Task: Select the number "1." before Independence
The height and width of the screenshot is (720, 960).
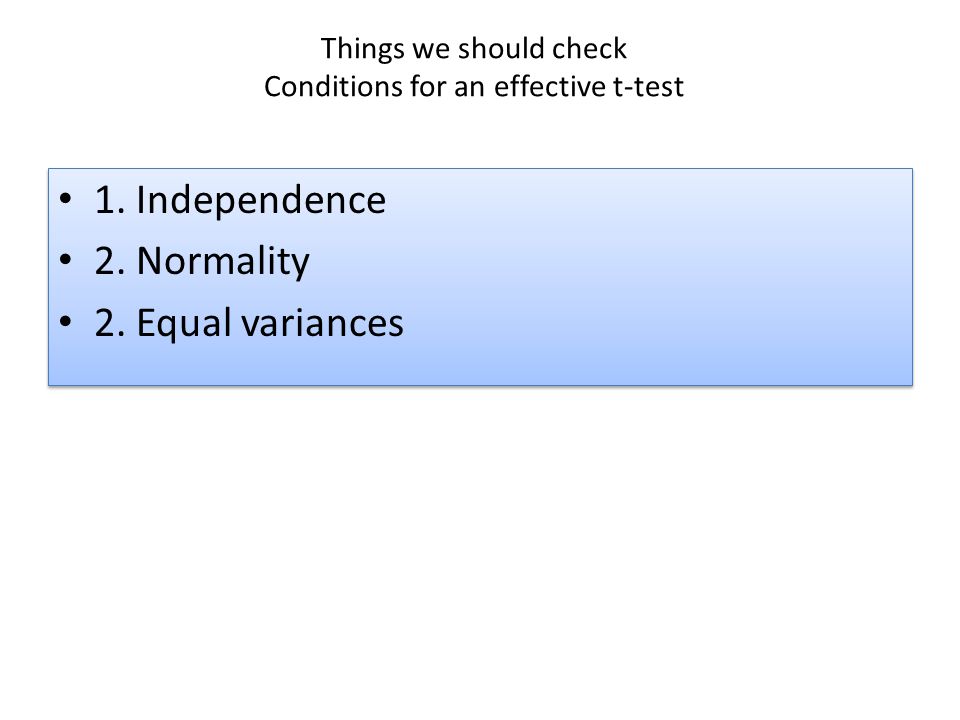Action: (x=111, y=200)
